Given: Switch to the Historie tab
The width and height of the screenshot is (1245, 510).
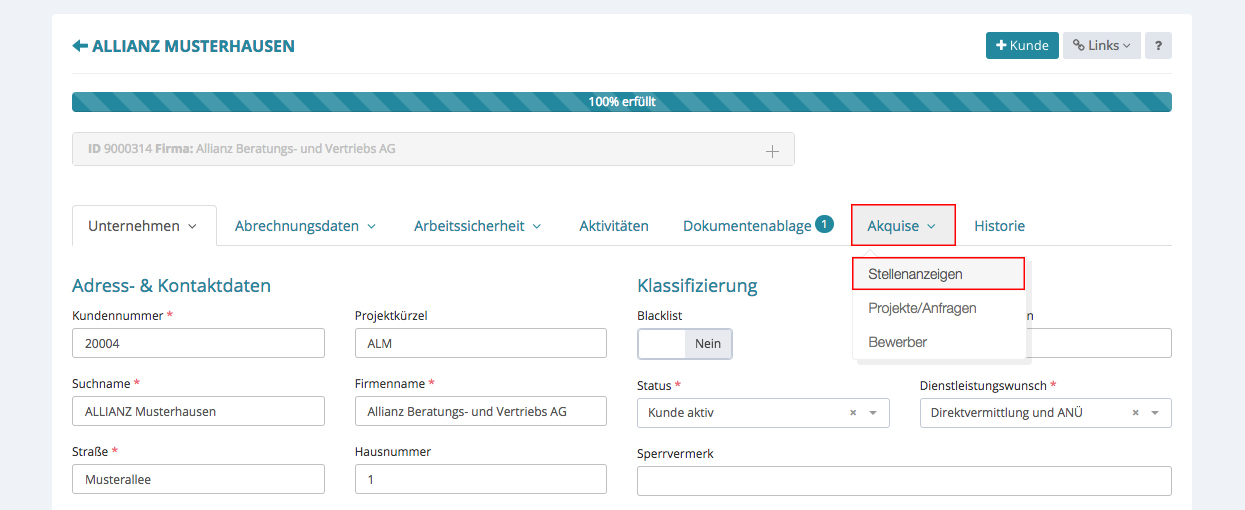Looking at the screenshot, I should click(x=999, y=226).
